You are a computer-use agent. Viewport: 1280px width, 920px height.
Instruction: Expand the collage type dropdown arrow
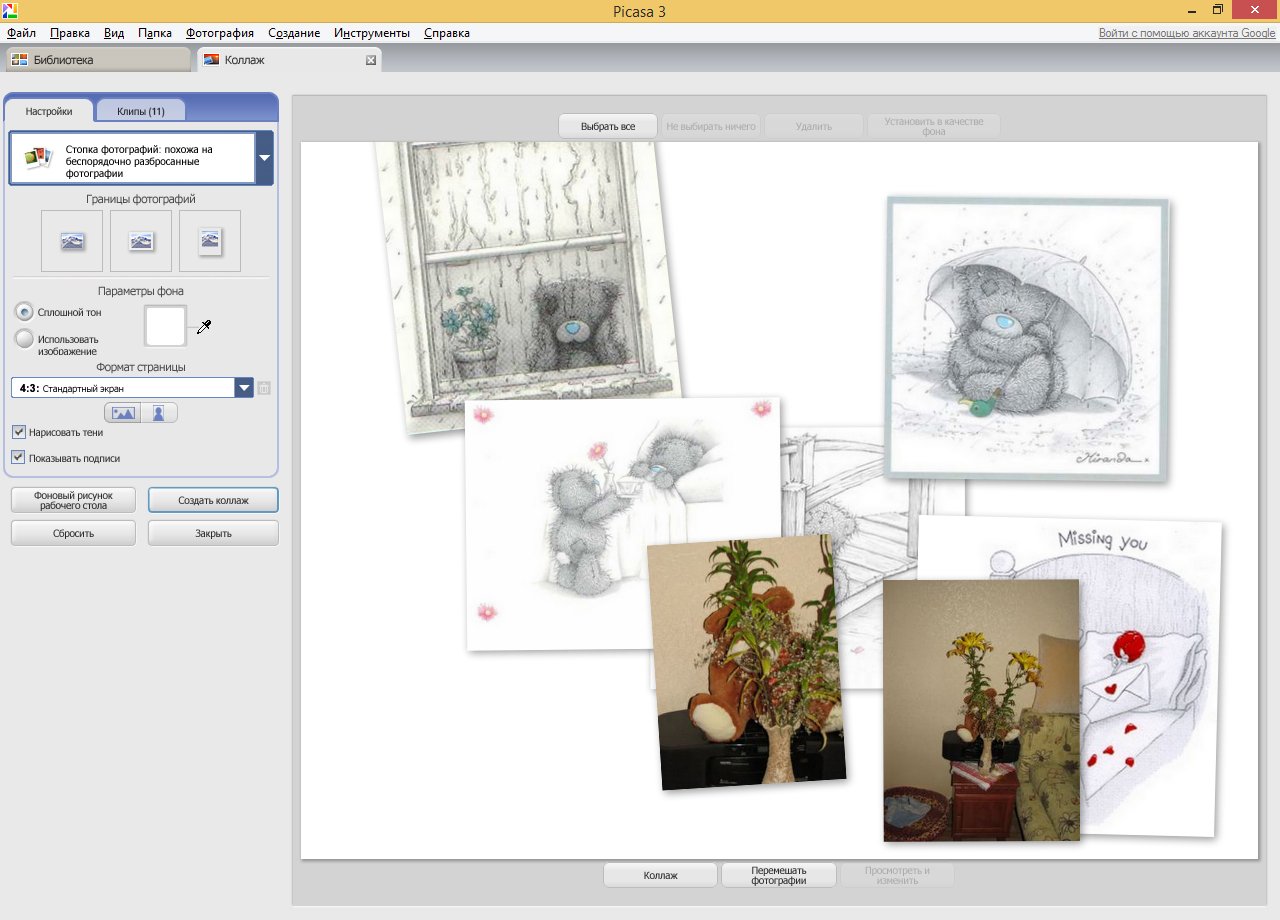point(265,158)
